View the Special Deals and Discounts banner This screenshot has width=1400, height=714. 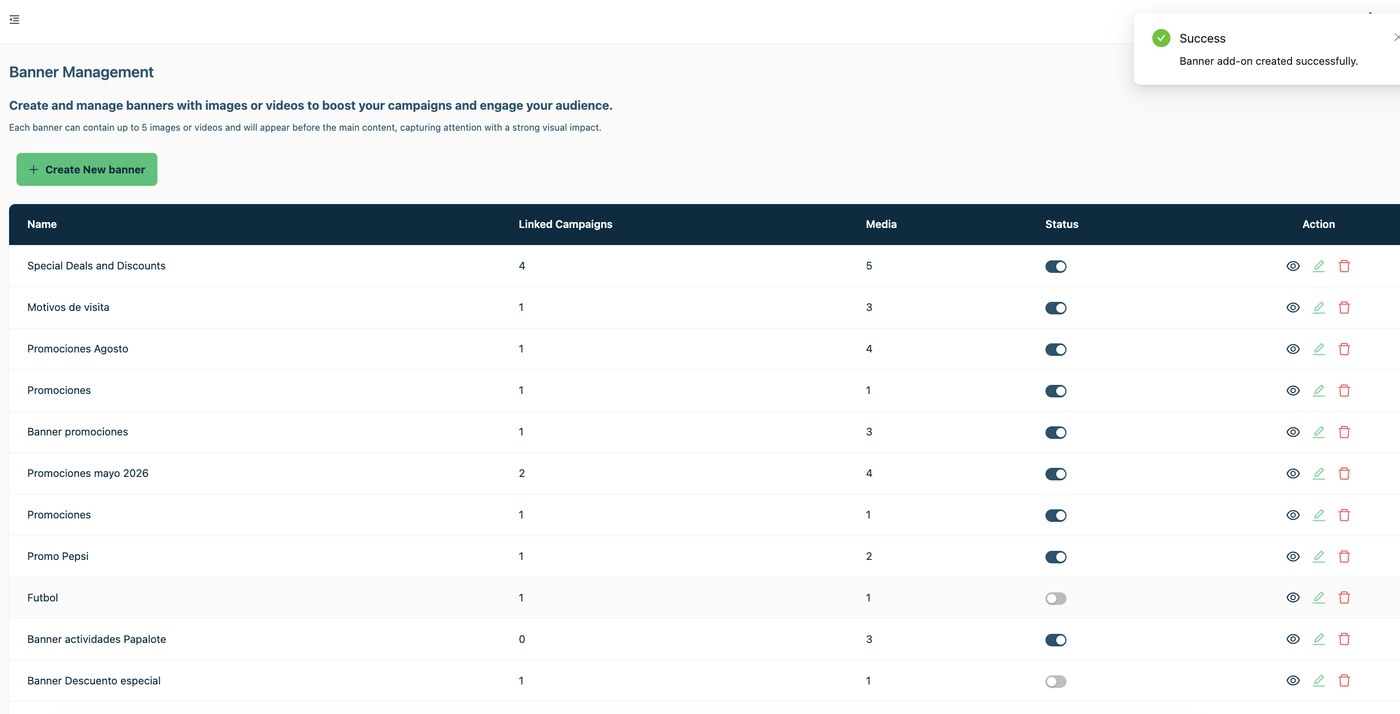pyautogui.click(x=1293, y=266)
